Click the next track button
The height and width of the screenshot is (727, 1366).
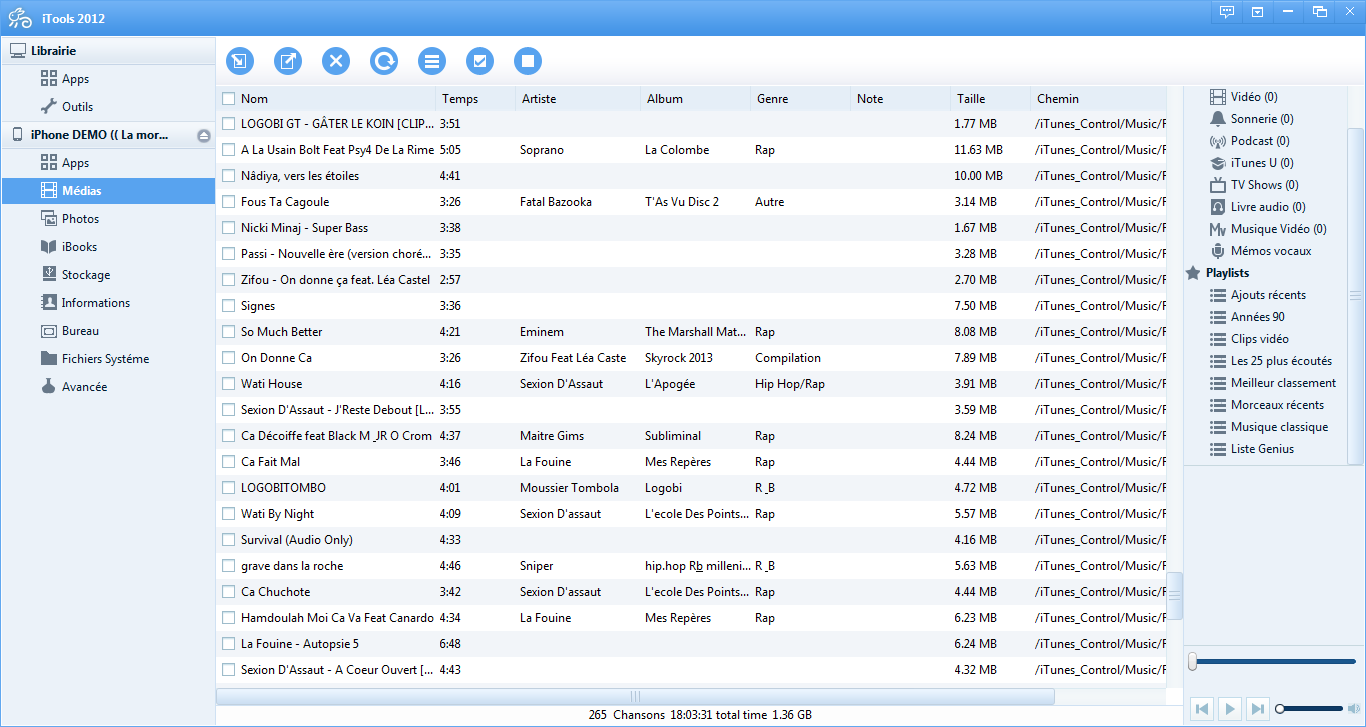coord(1258,709)
